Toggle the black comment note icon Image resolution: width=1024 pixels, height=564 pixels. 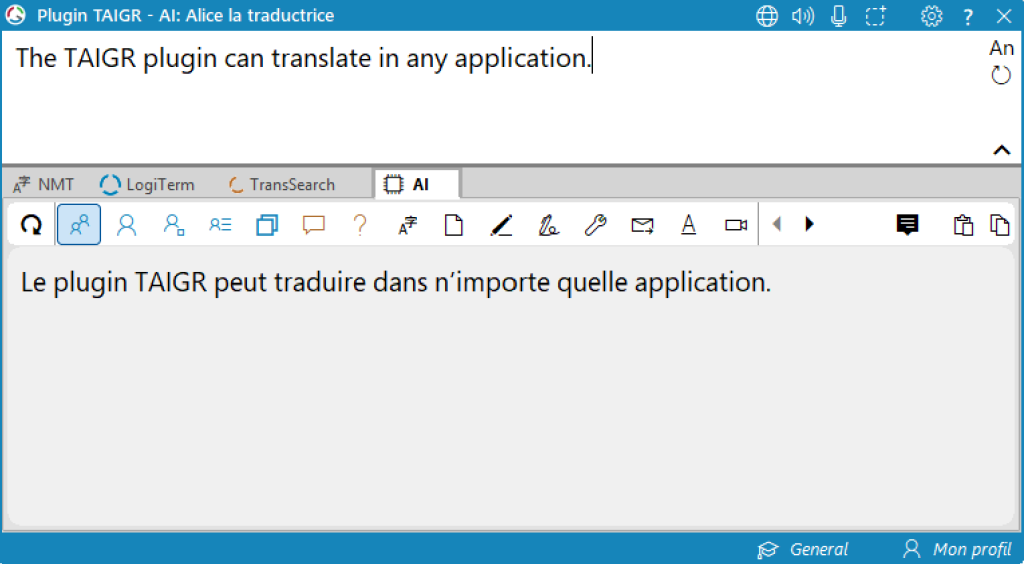click(907, 225)
